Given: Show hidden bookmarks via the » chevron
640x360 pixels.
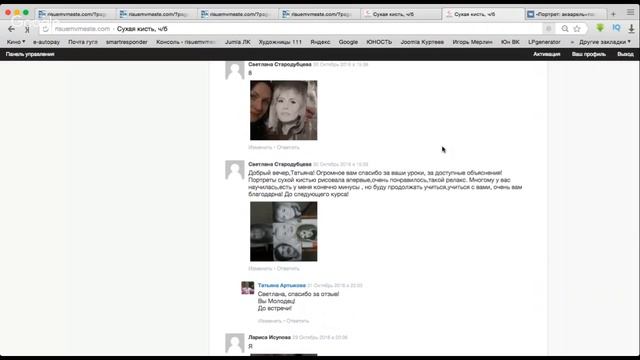Looking at the screenshot, I should (x=572, y=42).
